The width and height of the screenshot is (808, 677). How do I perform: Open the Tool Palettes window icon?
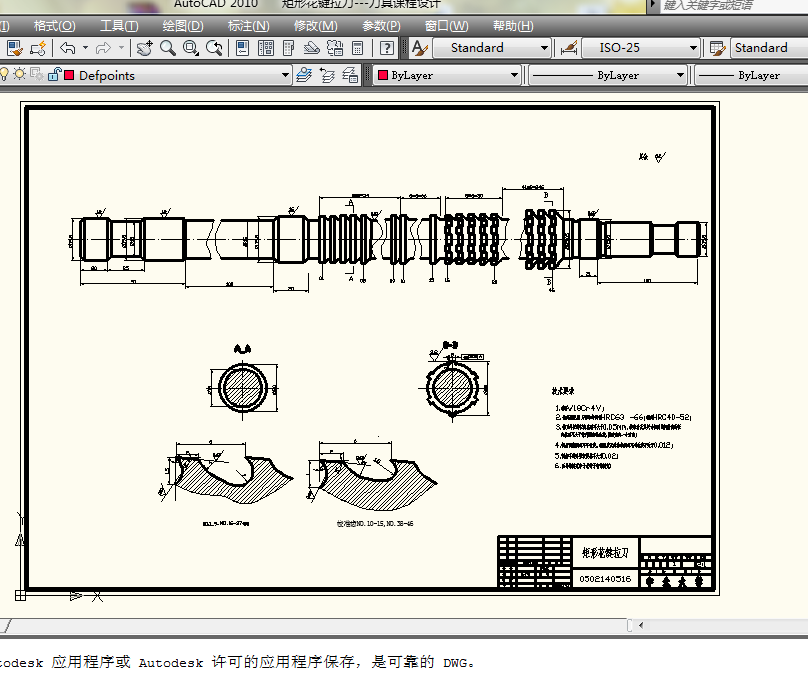[289, 48]
